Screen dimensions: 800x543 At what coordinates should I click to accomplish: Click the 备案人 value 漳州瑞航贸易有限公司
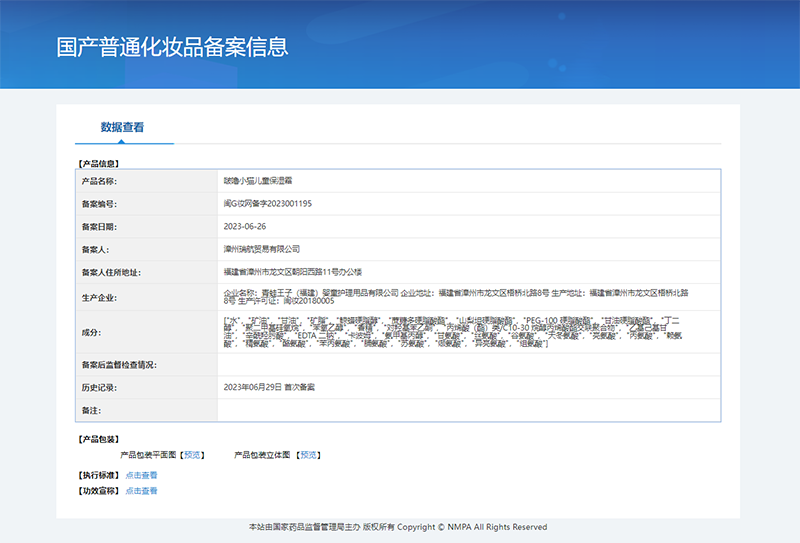[x=262, y=249]
